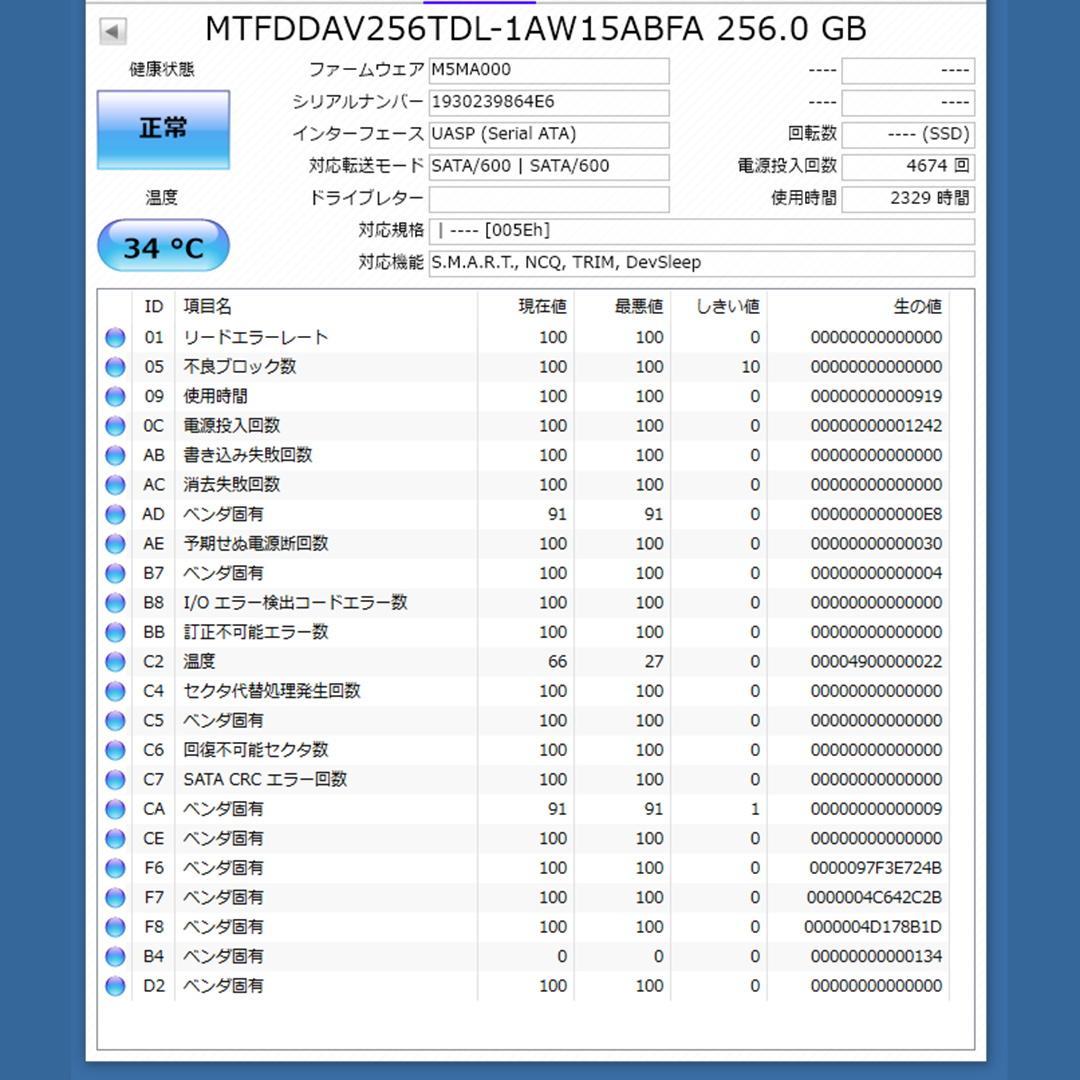Select the 消去失敗回数 attribute name
This screenshot has width=1080, height=1080.
(x=231, y=485)
